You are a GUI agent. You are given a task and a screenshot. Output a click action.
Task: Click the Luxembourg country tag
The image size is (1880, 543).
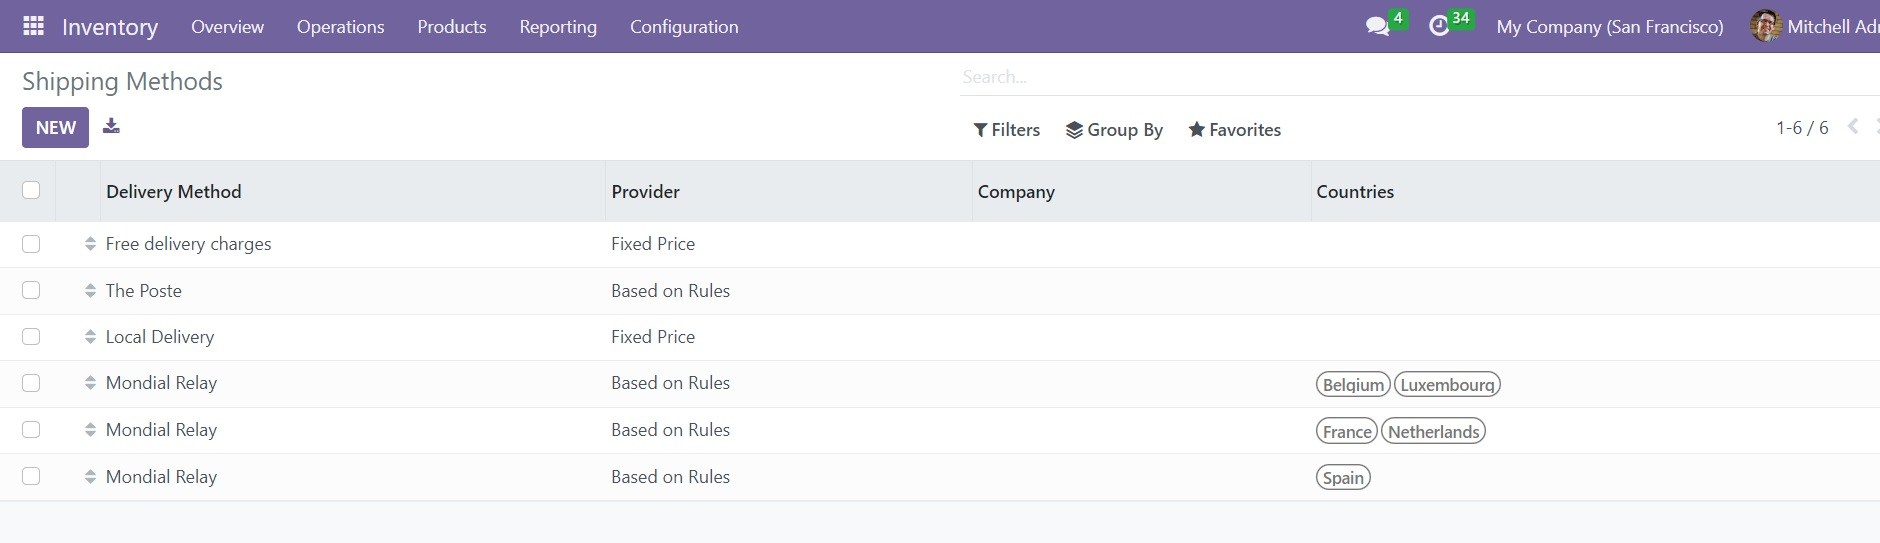coord(1447,385)
